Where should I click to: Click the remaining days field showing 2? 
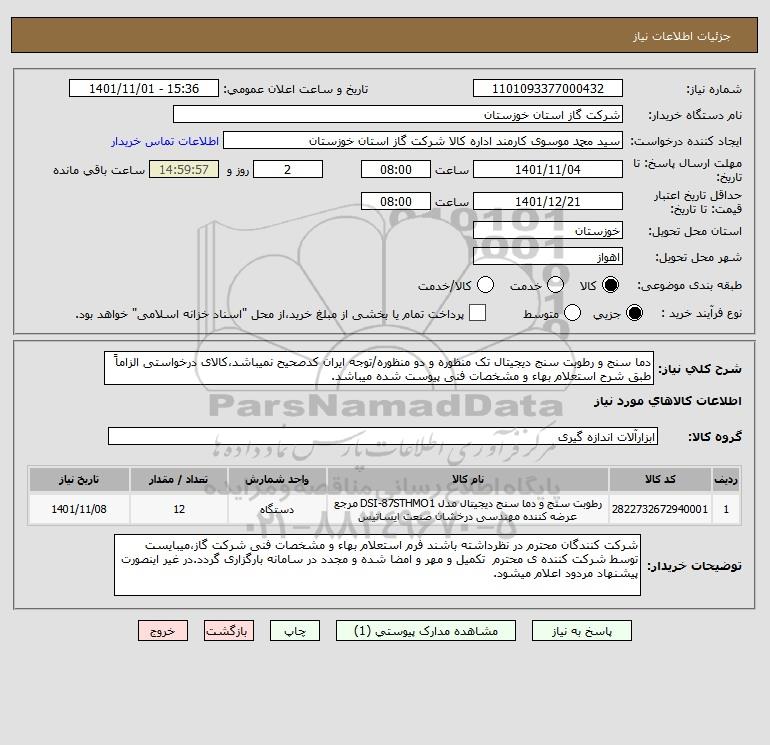point(288,169)
